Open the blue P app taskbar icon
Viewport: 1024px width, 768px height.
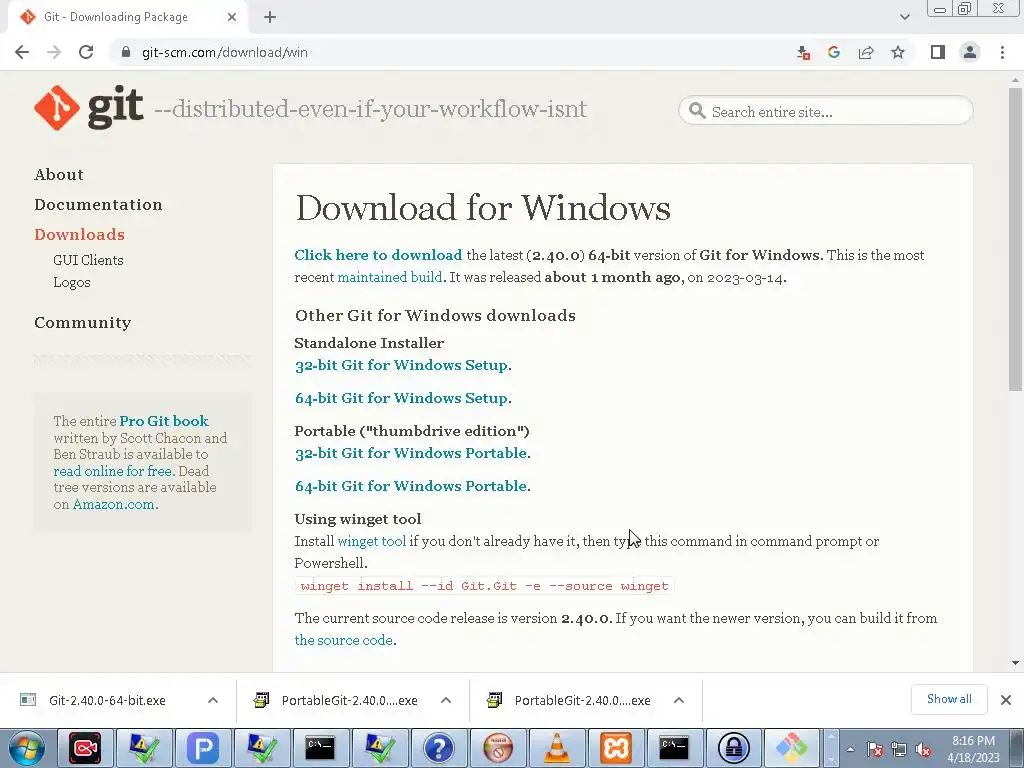202,748
